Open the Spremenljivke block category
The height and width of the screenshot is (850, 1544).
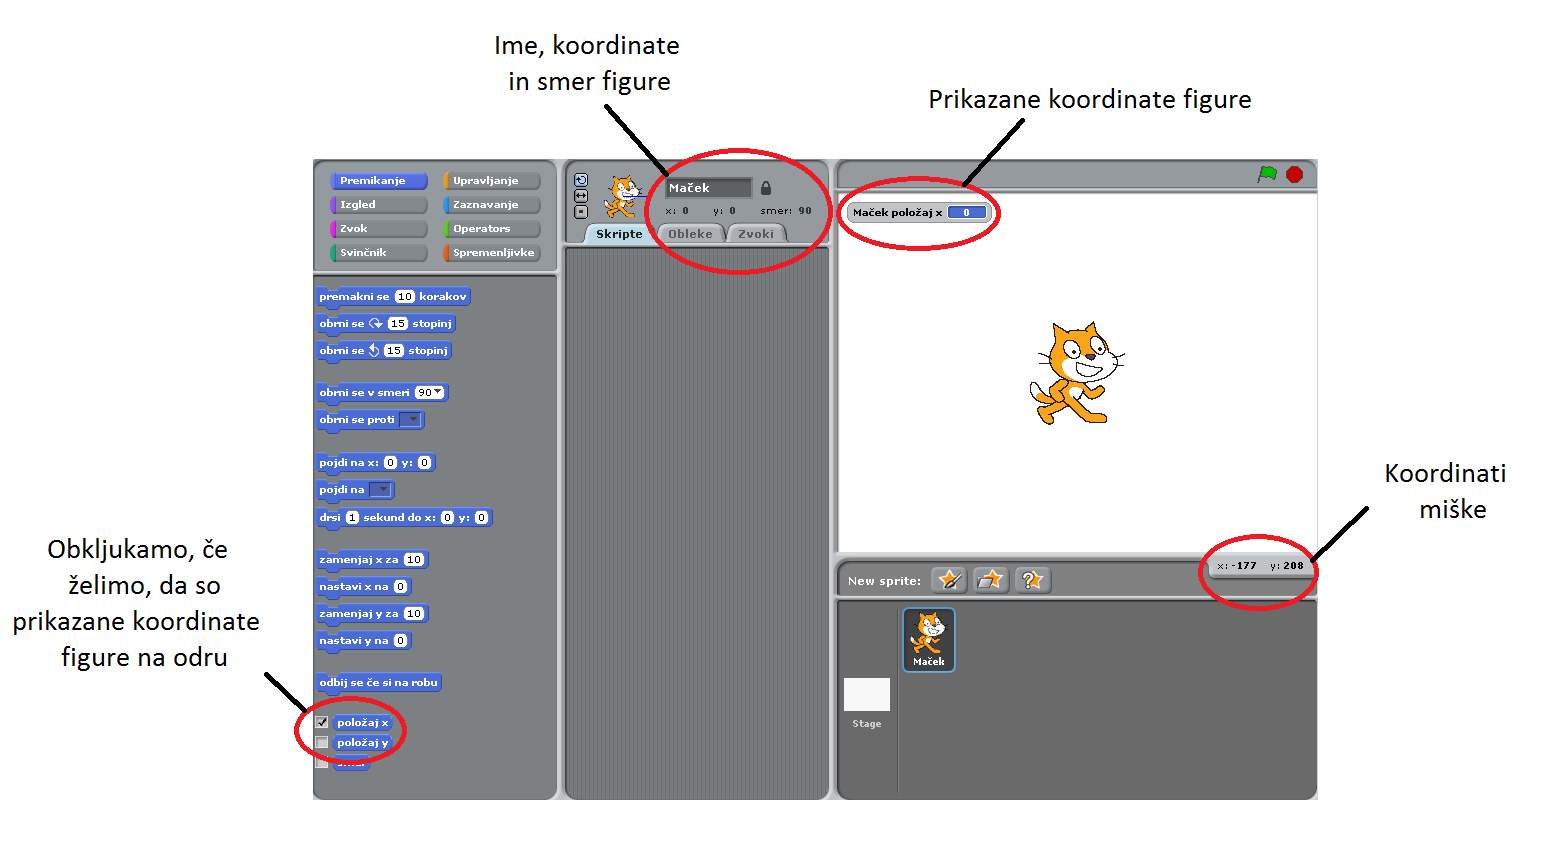coord(492,253)
